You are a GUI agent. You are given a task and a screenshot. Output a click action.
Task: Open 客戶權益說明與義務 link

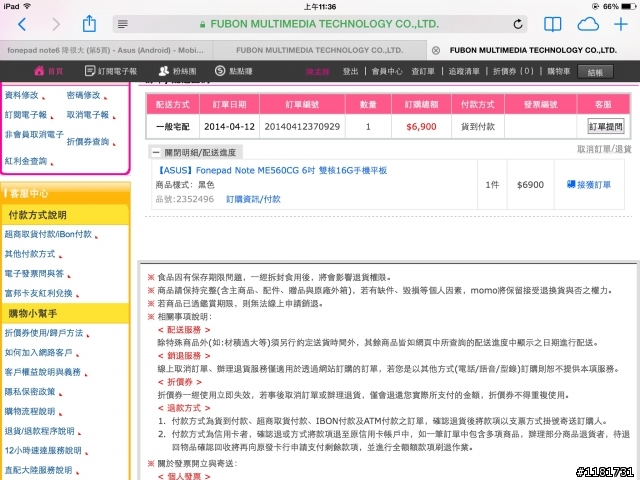click(x=43, y=372)
